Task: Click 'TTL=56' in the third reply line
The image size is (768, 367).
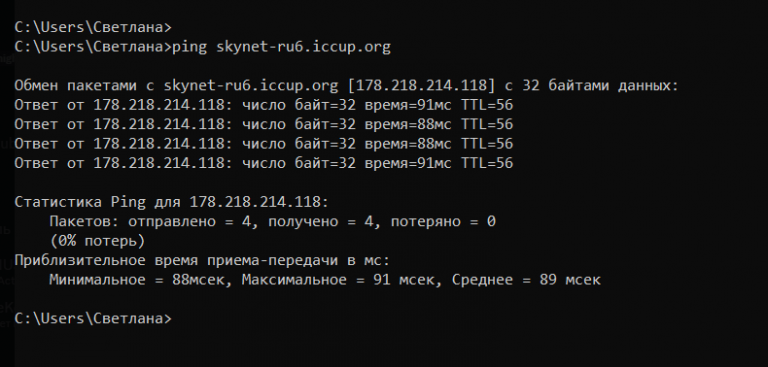Action: 487,144
